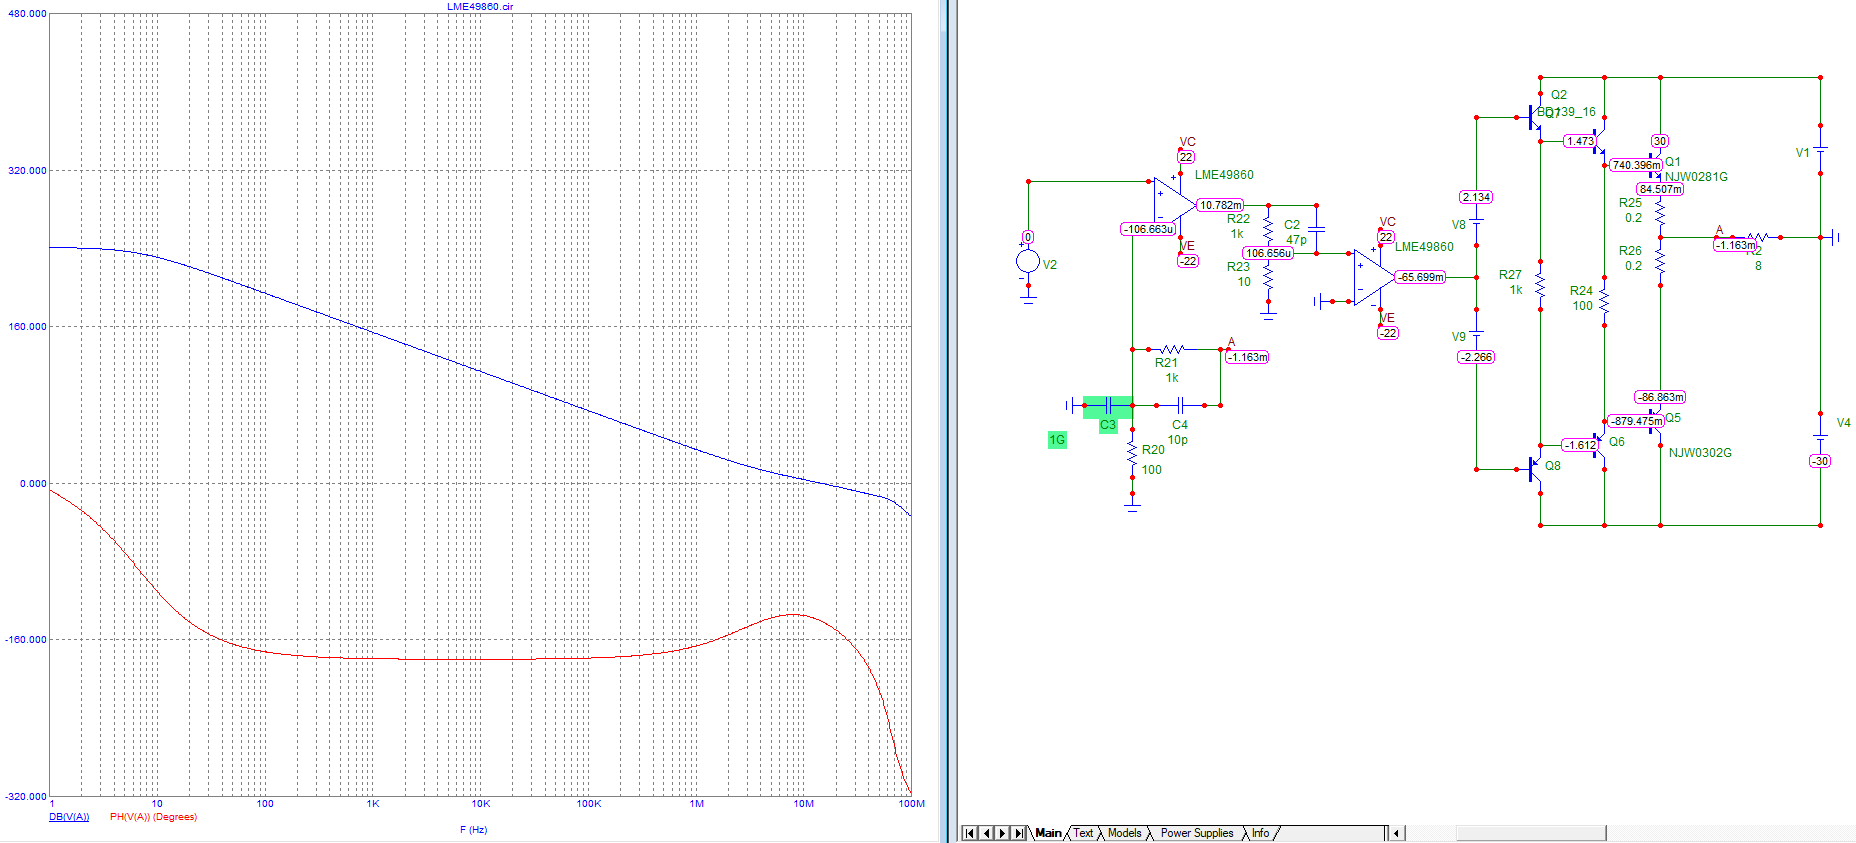Viewport: 1856px width, 843px height.
Task: Select the R26 0.2 ohm emitter resistor
Action: click(x=1660, y=262)
